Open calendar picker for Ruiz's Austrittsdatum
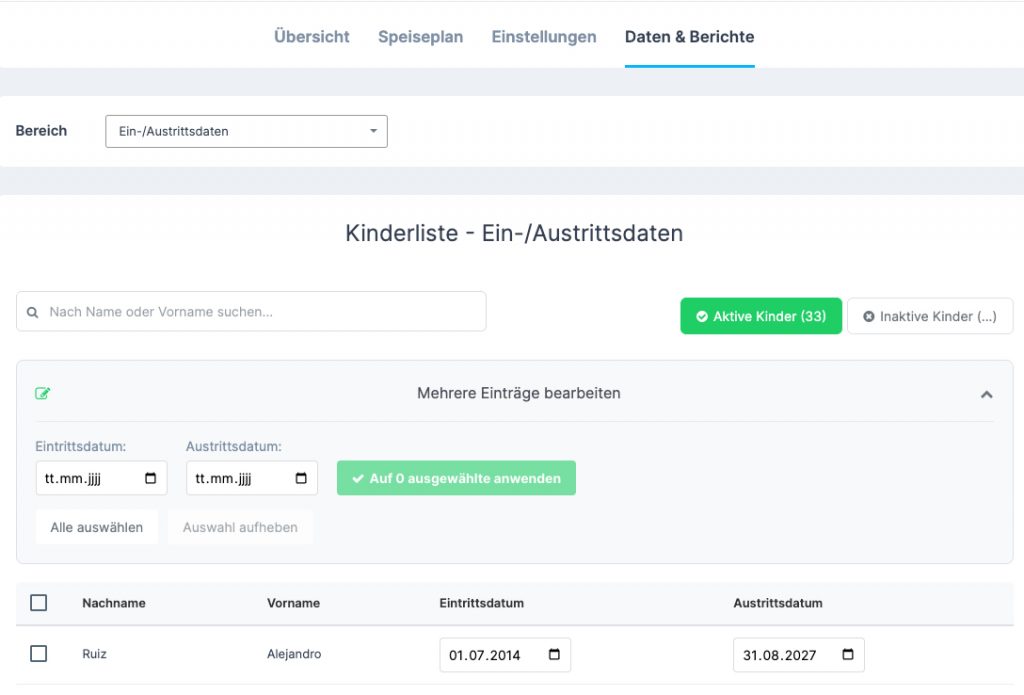This screenshot has width=1024, height=695. click(848, 655)
